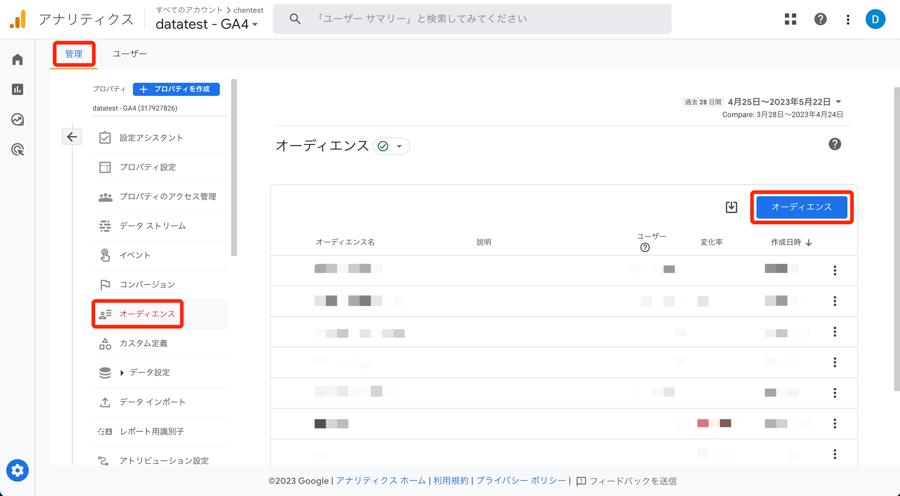The image size is (900, 496).
Task: Click the help icon beside オーディエンス heading
Action: coord(834,145)
